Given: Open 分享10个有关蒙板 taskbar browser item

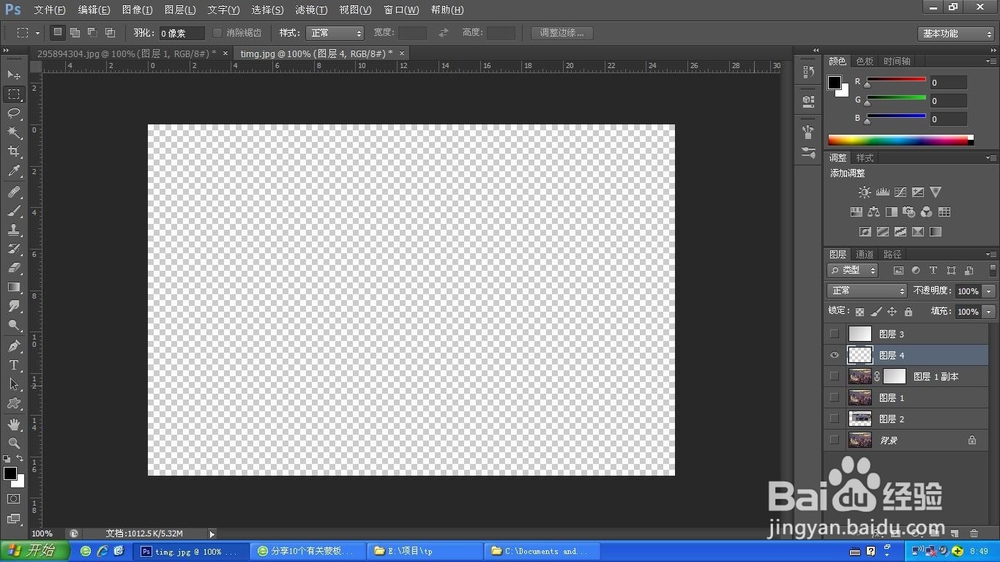Looking at the screenshot, I should click(x=308, y=551).
